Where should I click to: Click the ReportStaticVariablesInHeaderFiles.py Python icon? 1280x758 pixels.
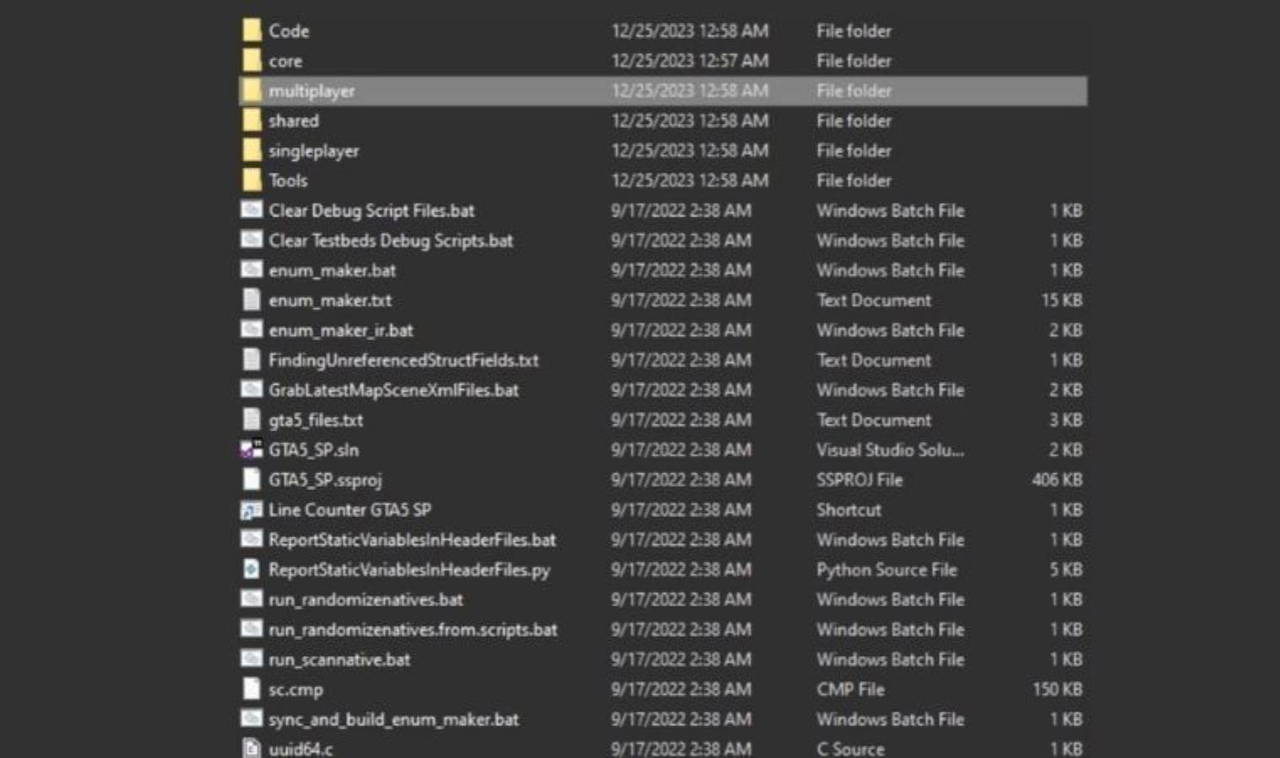[x=252, y=570]
